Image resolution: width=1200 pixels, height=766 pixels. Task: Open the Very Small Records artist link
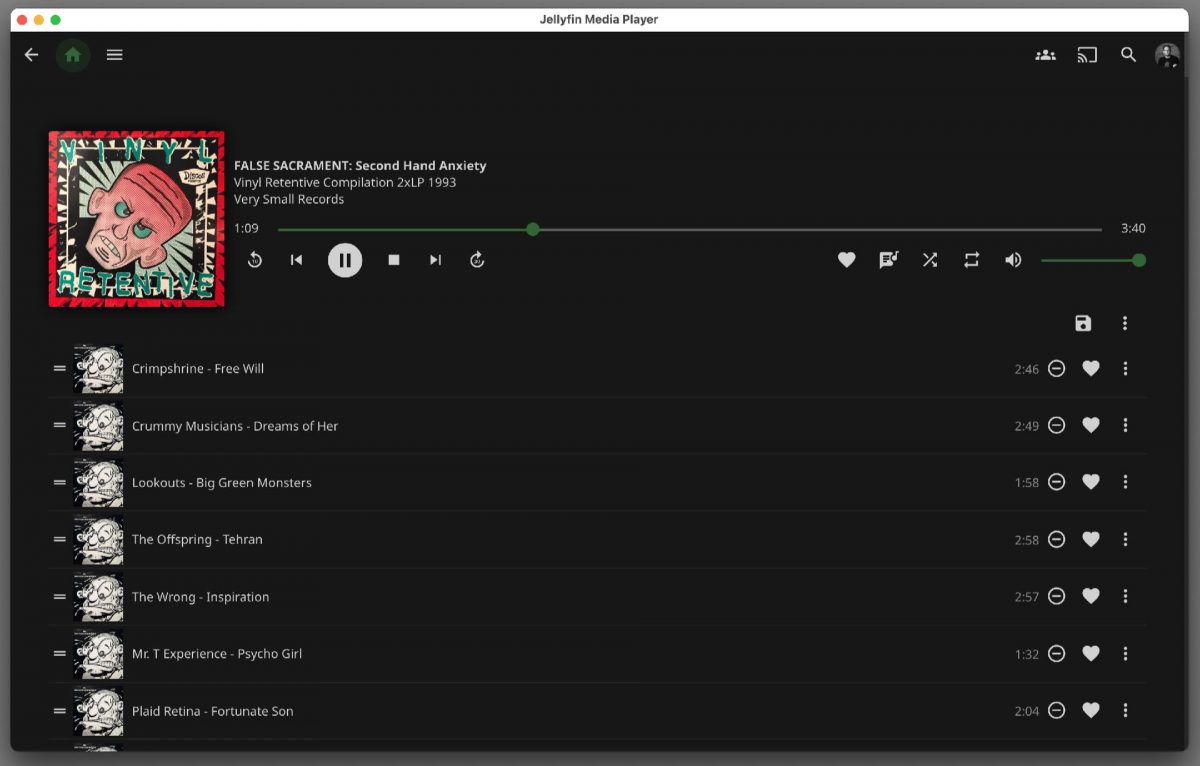click(x=289, y=199)
